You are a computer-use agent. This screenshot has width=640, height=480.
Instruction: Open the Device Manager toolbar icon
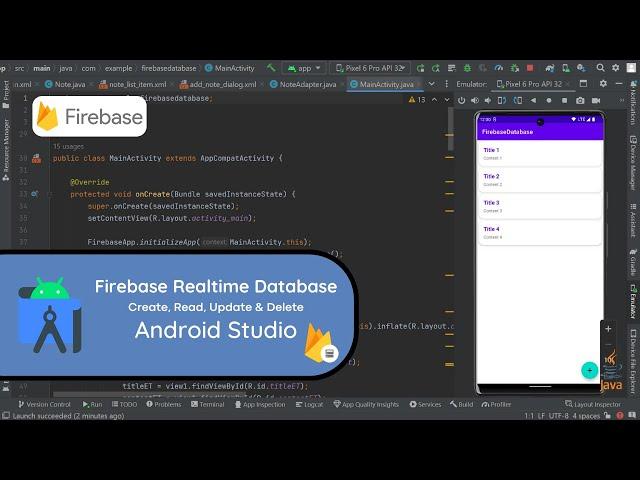[x=566, y=68]
